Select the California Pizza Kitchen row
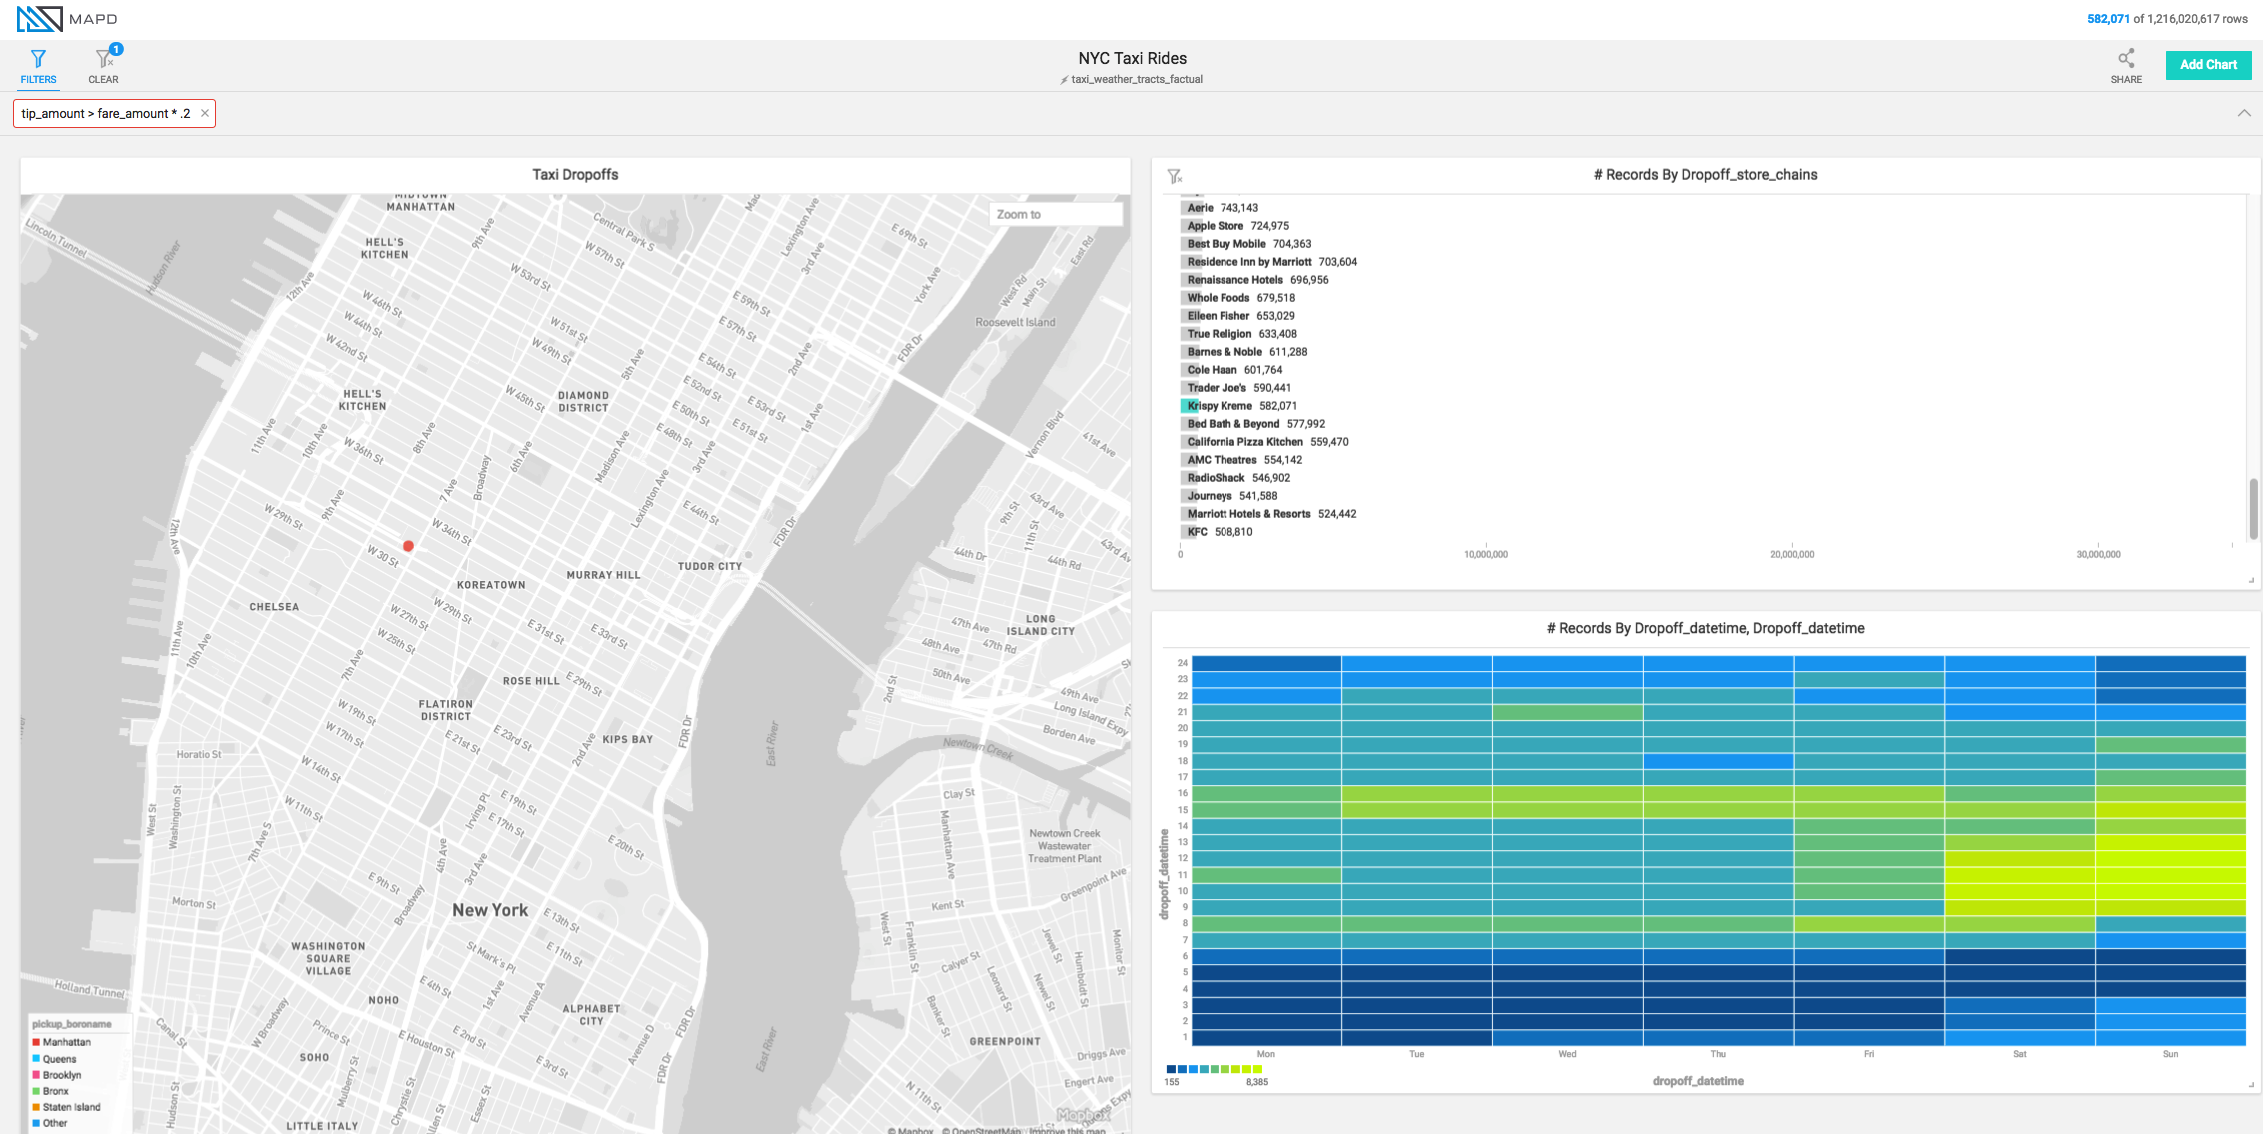This screenshot has width=2263, height=1134. click(x=1267, y=442)
